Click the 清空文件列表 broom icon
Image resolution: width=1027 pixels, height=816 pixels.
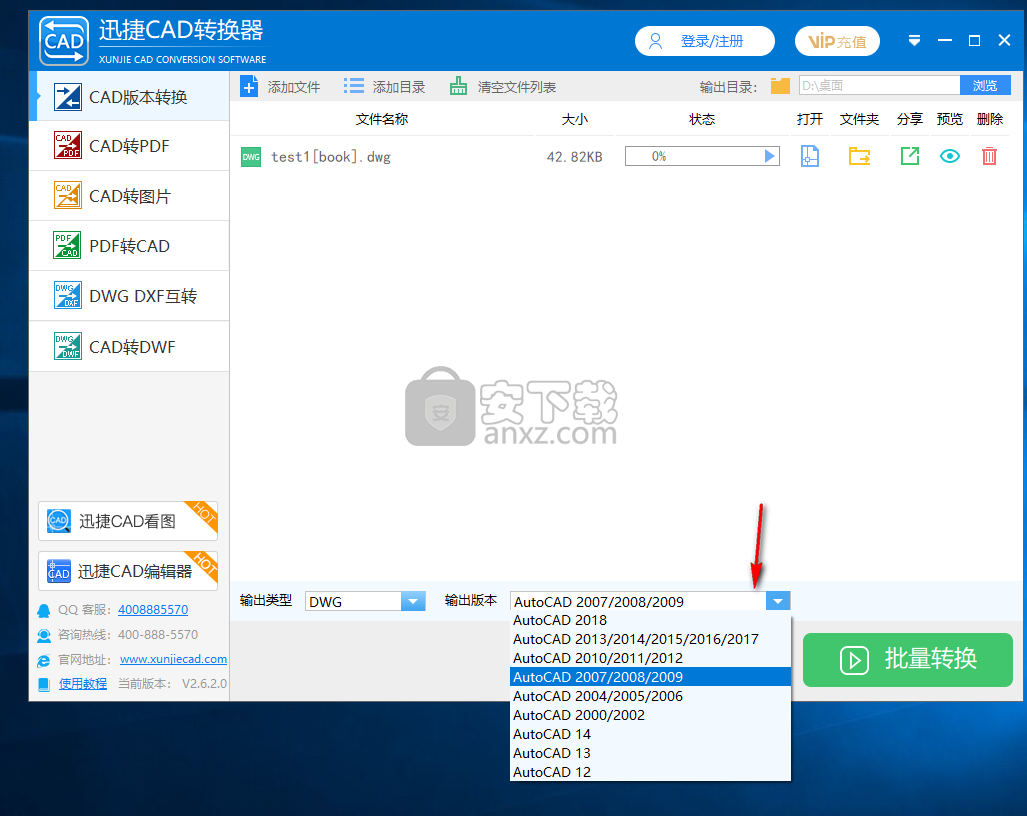click(x=458, y=86)
